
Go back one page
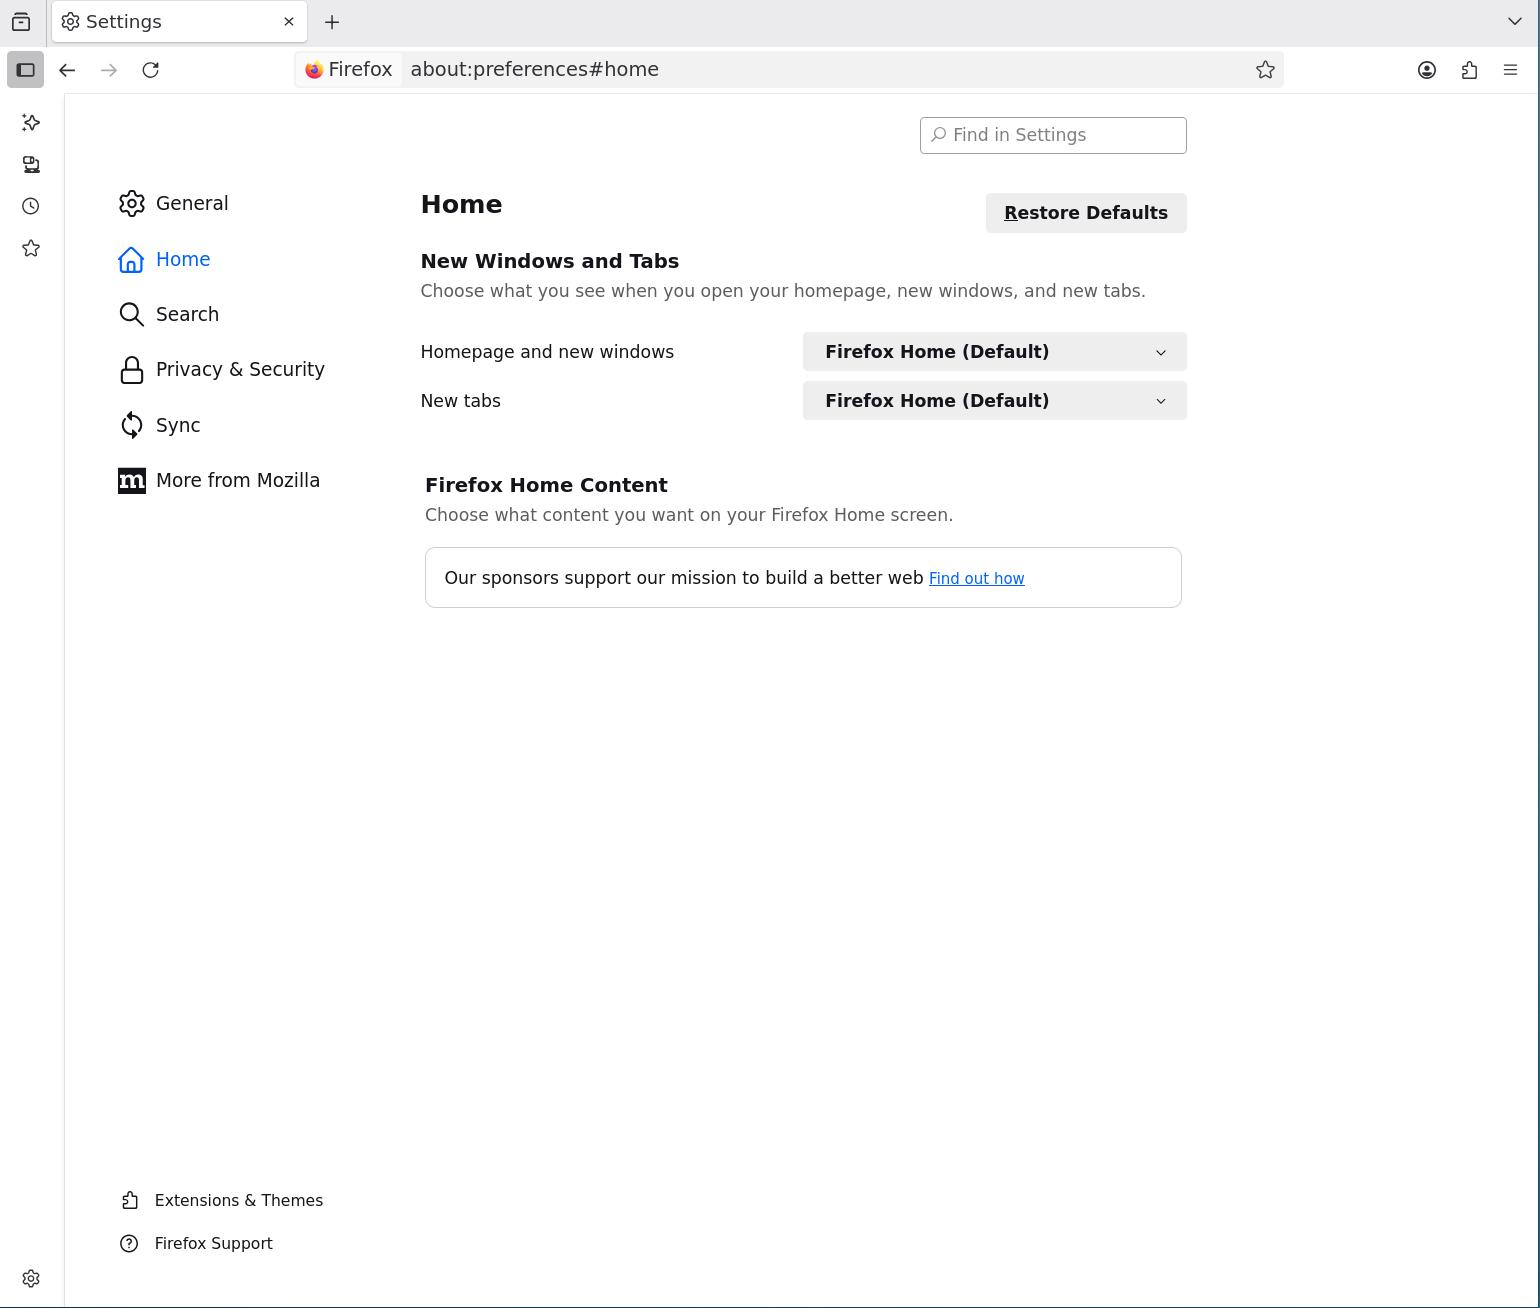pos(67,70)
